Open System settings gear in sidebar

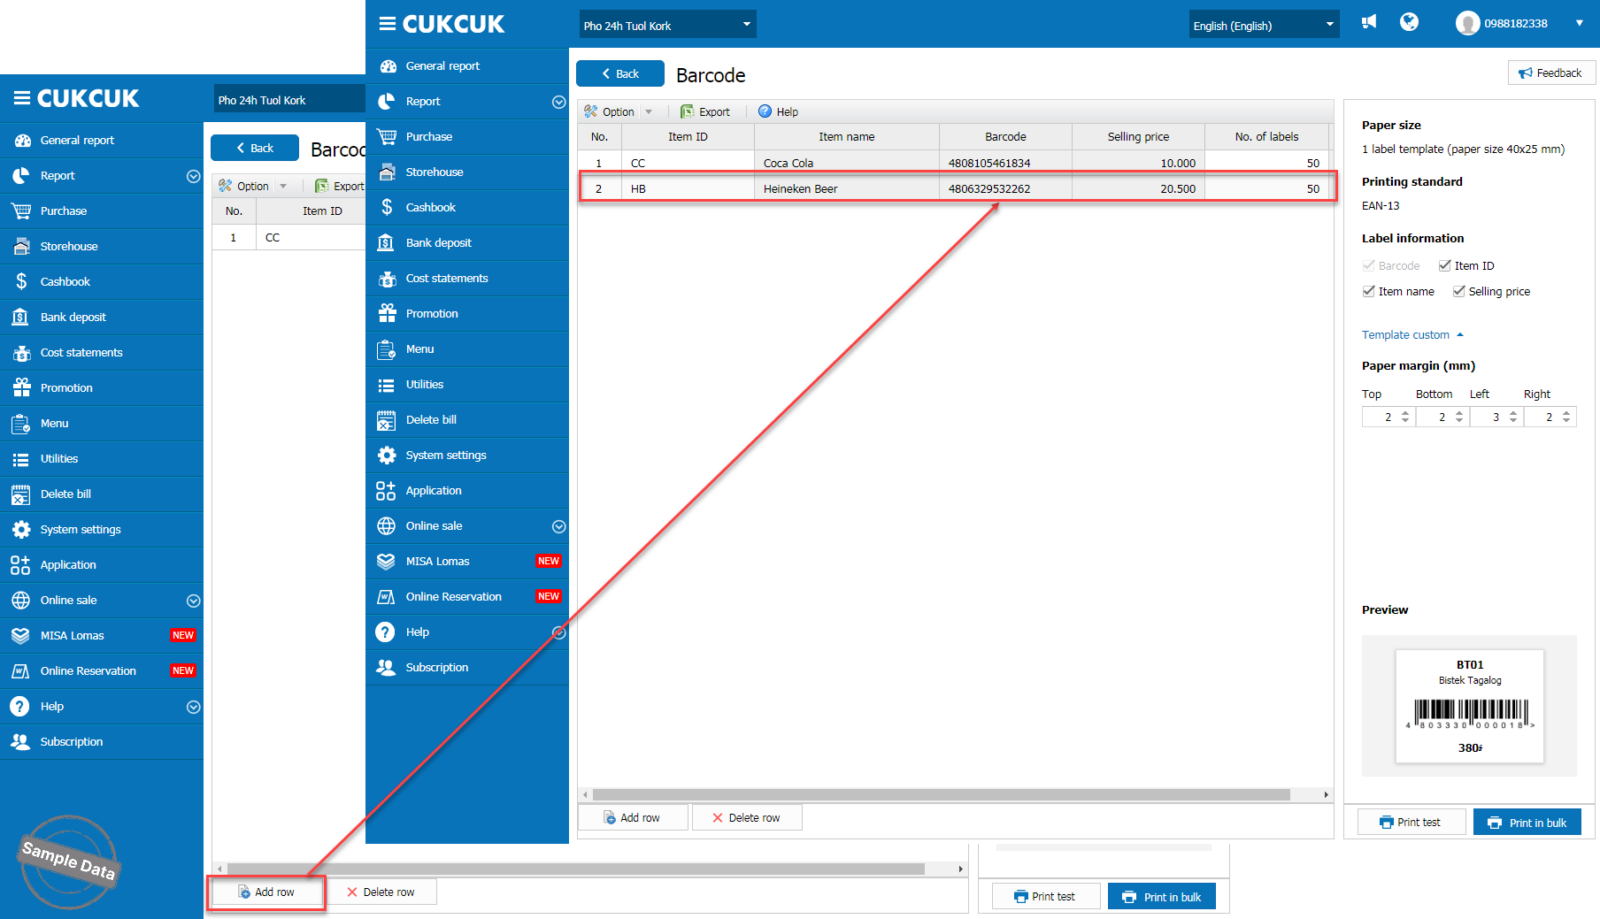point(445,455)
